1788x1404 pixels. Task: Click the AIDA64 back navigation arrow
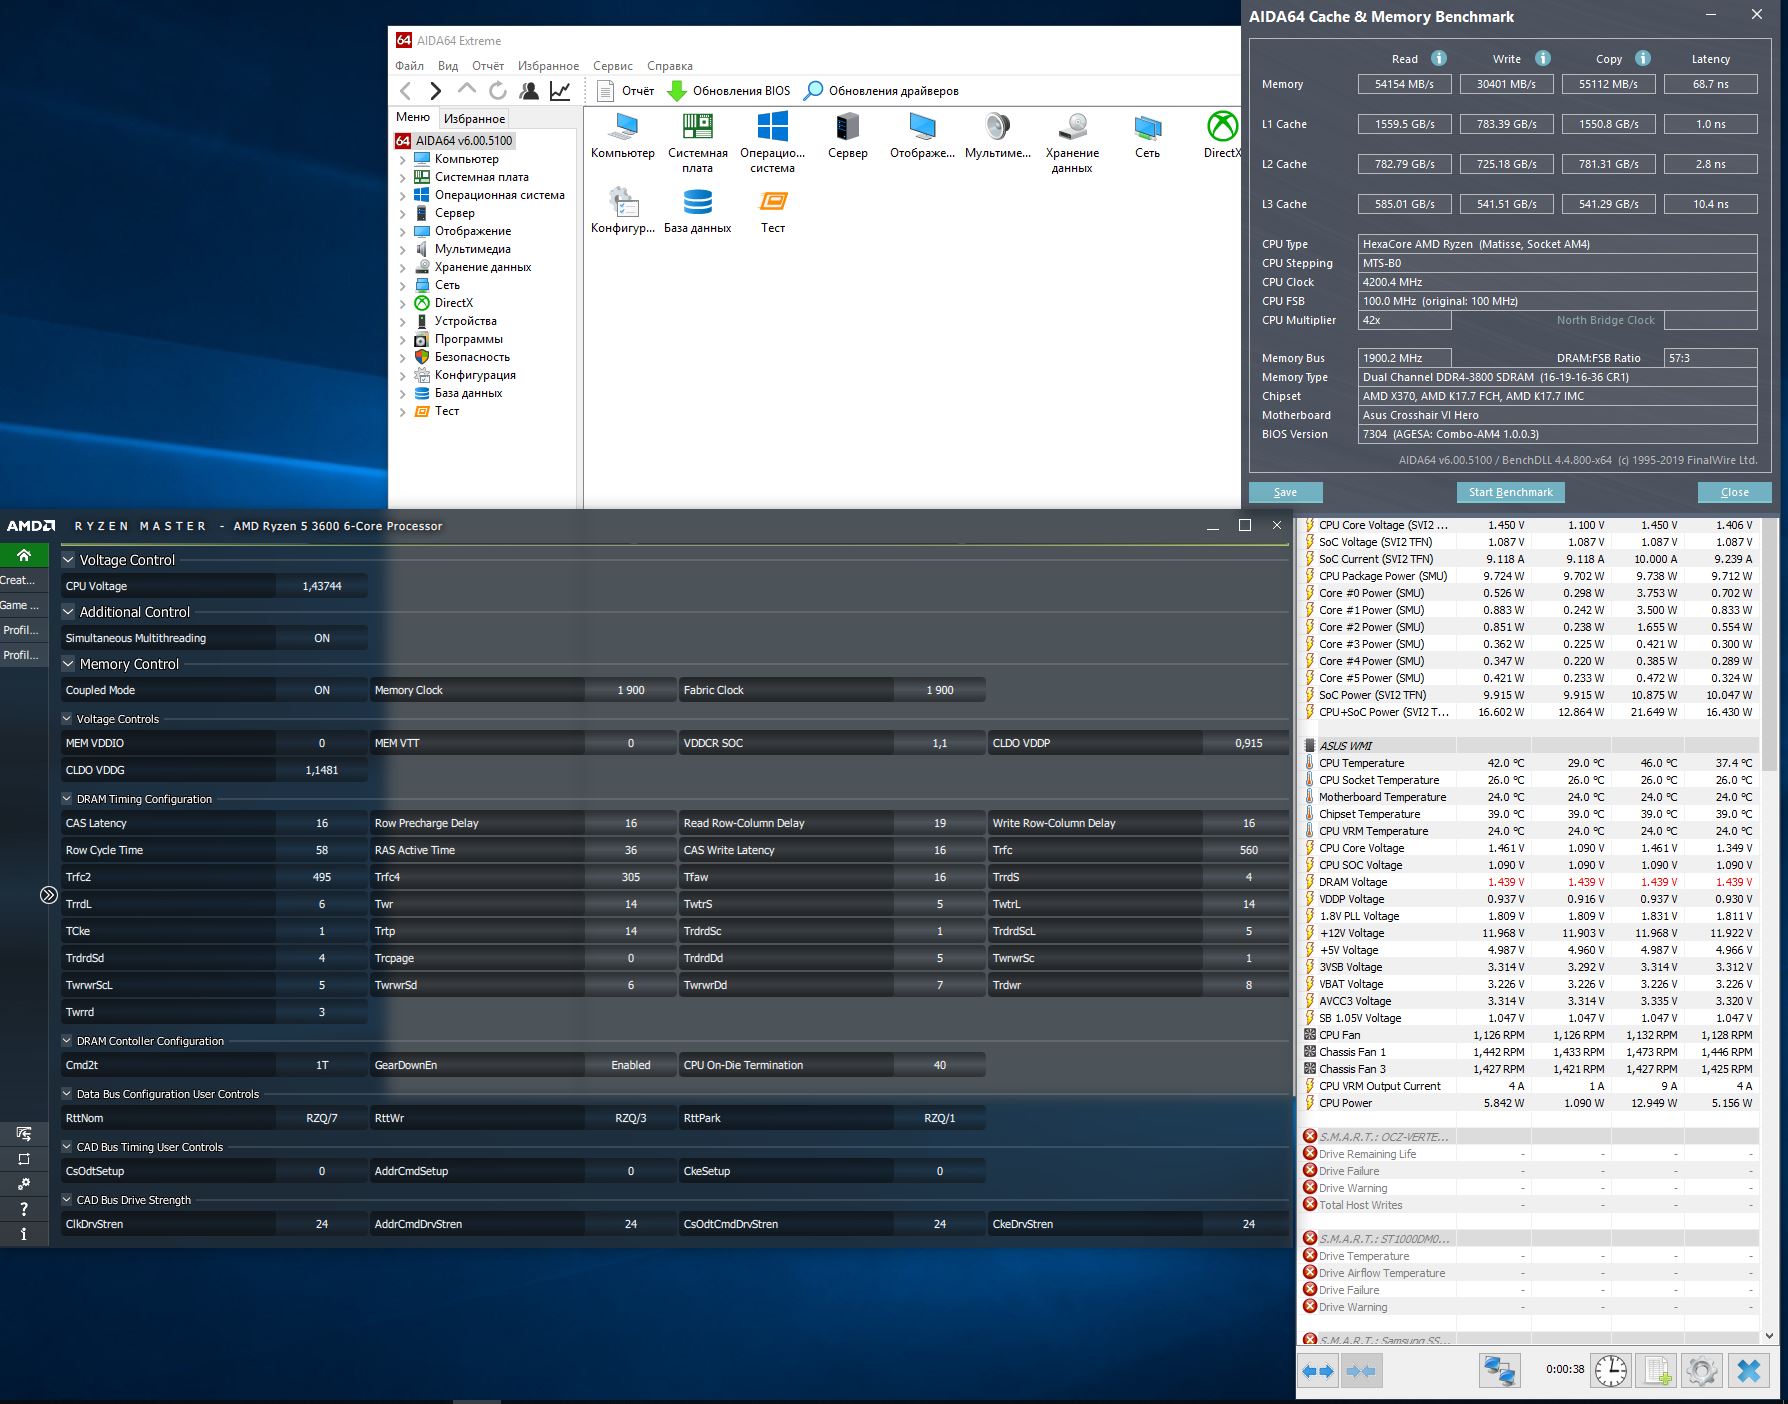click(x=406, y=91)
